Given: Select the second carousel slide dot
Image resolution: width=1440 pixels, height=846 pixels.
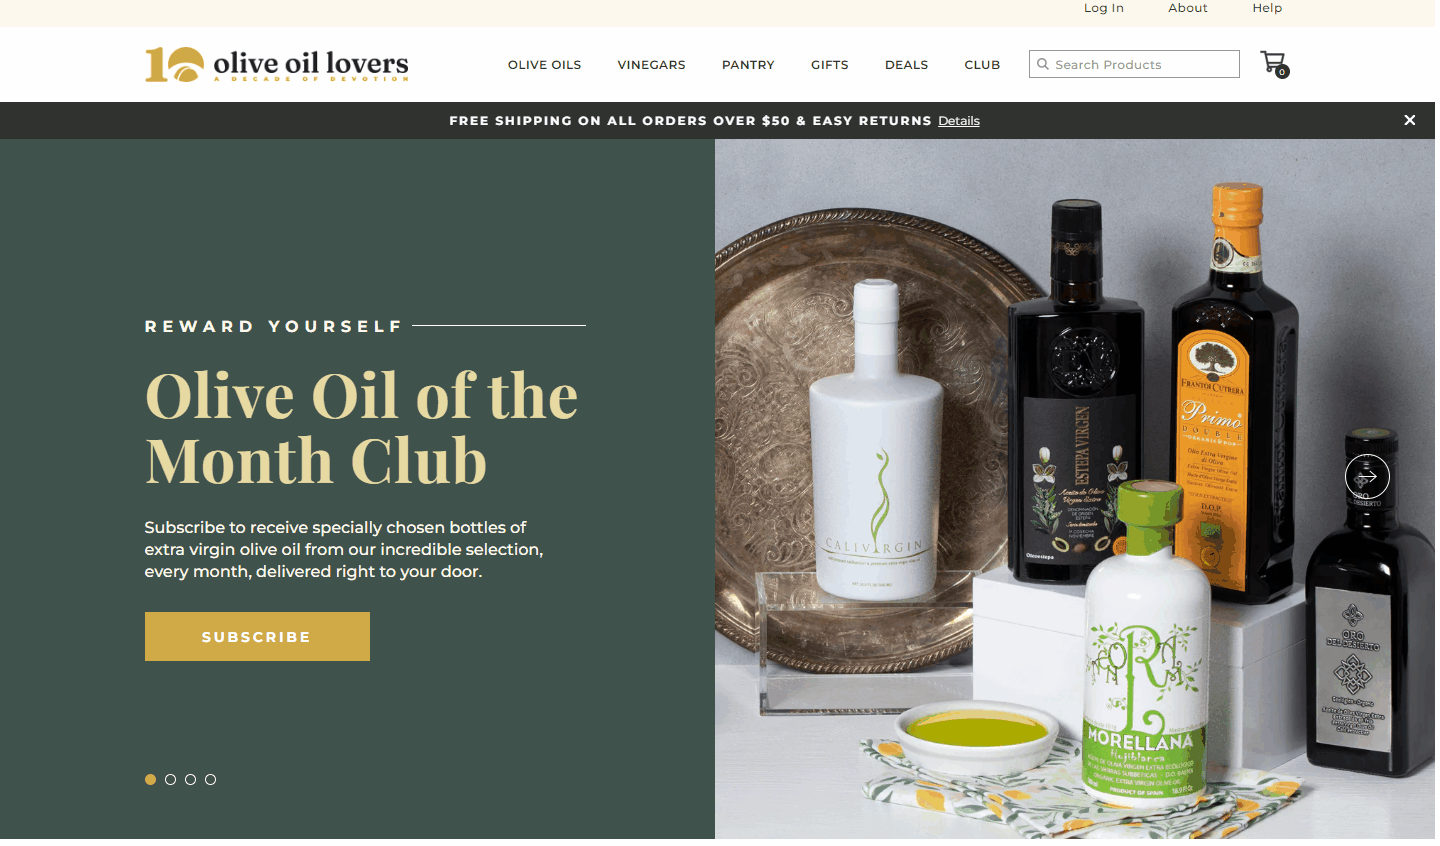Looking at the screenshot, I should point(170,779).
